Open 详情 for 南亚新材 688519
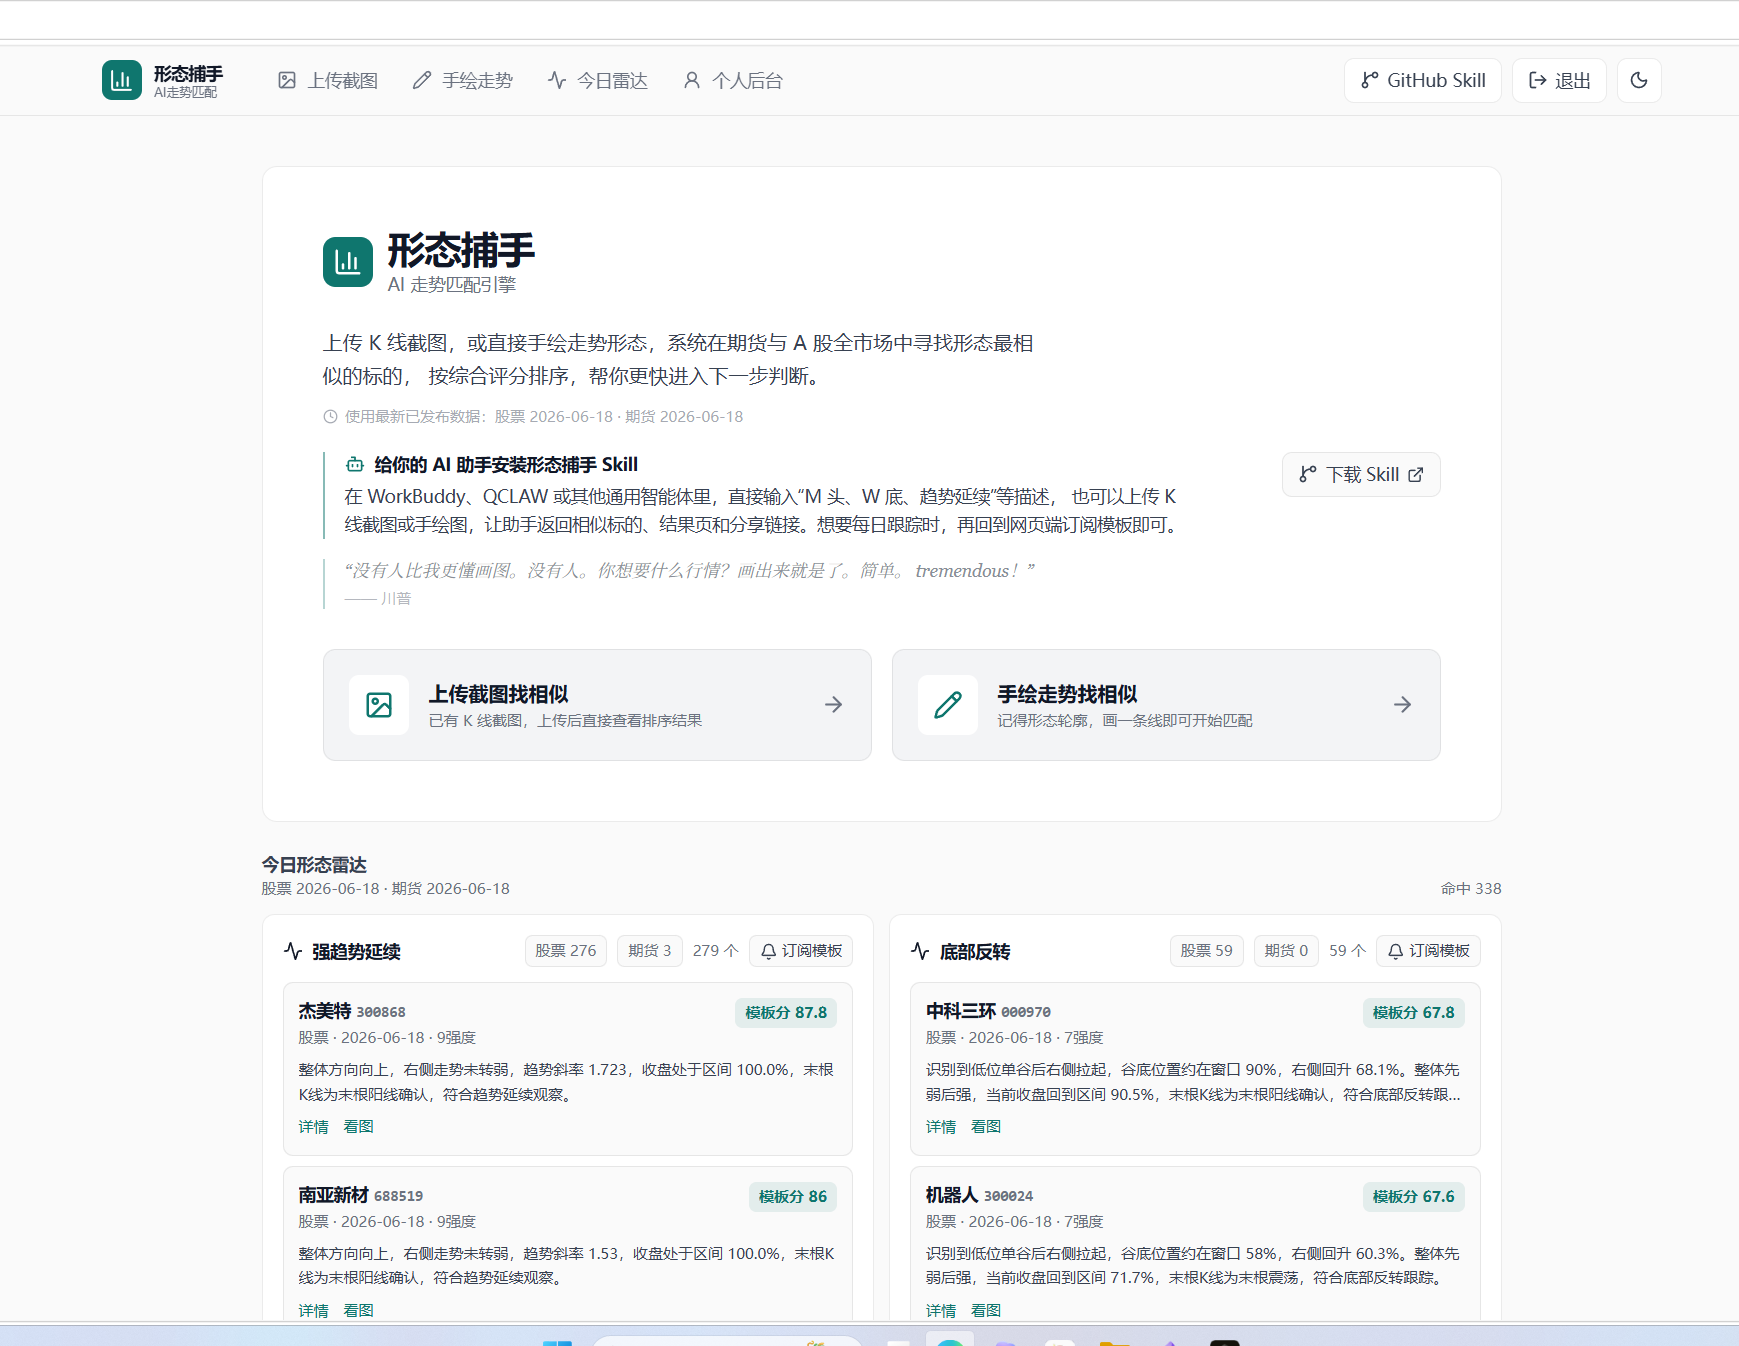 [x=314, y=1311]
